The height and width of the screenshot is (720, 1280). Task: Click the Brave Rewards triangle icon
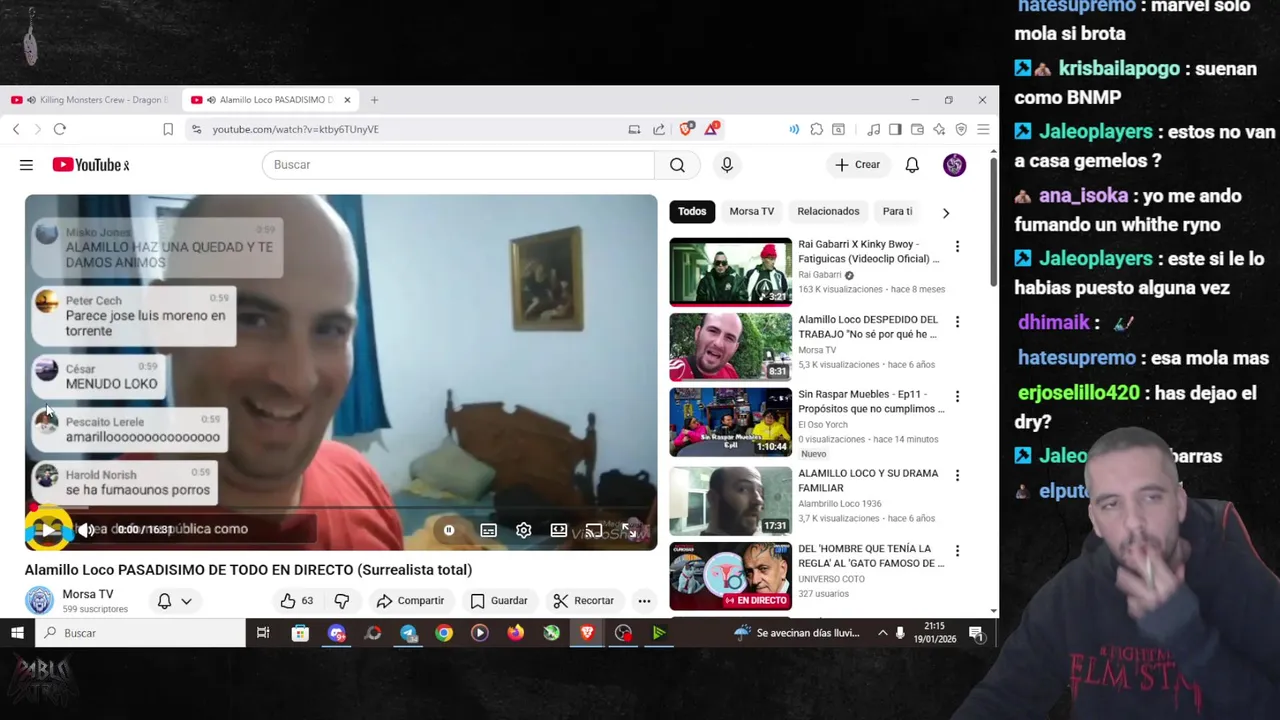coord(711,129)
